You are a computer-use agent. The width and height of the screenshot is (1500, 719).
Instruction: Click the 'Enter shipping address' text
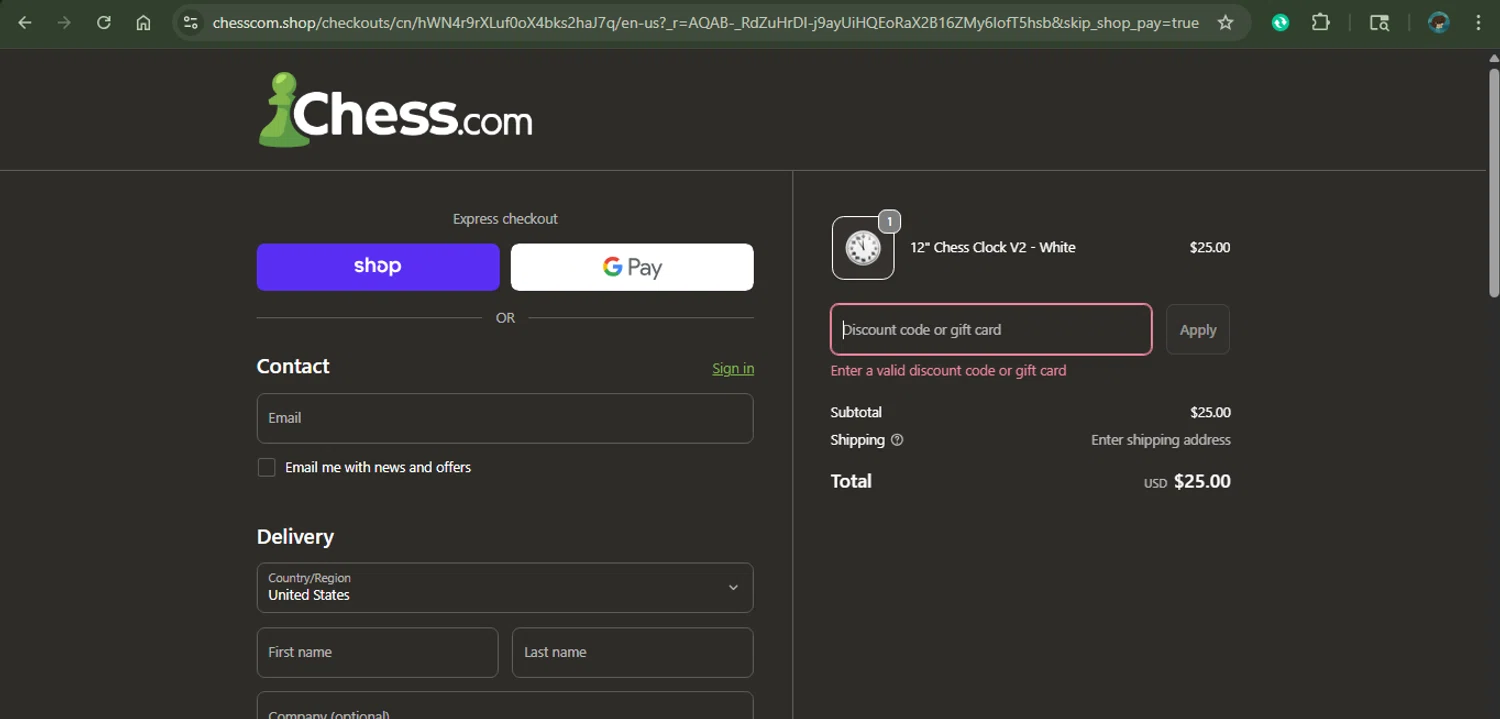pos(1161,440)
